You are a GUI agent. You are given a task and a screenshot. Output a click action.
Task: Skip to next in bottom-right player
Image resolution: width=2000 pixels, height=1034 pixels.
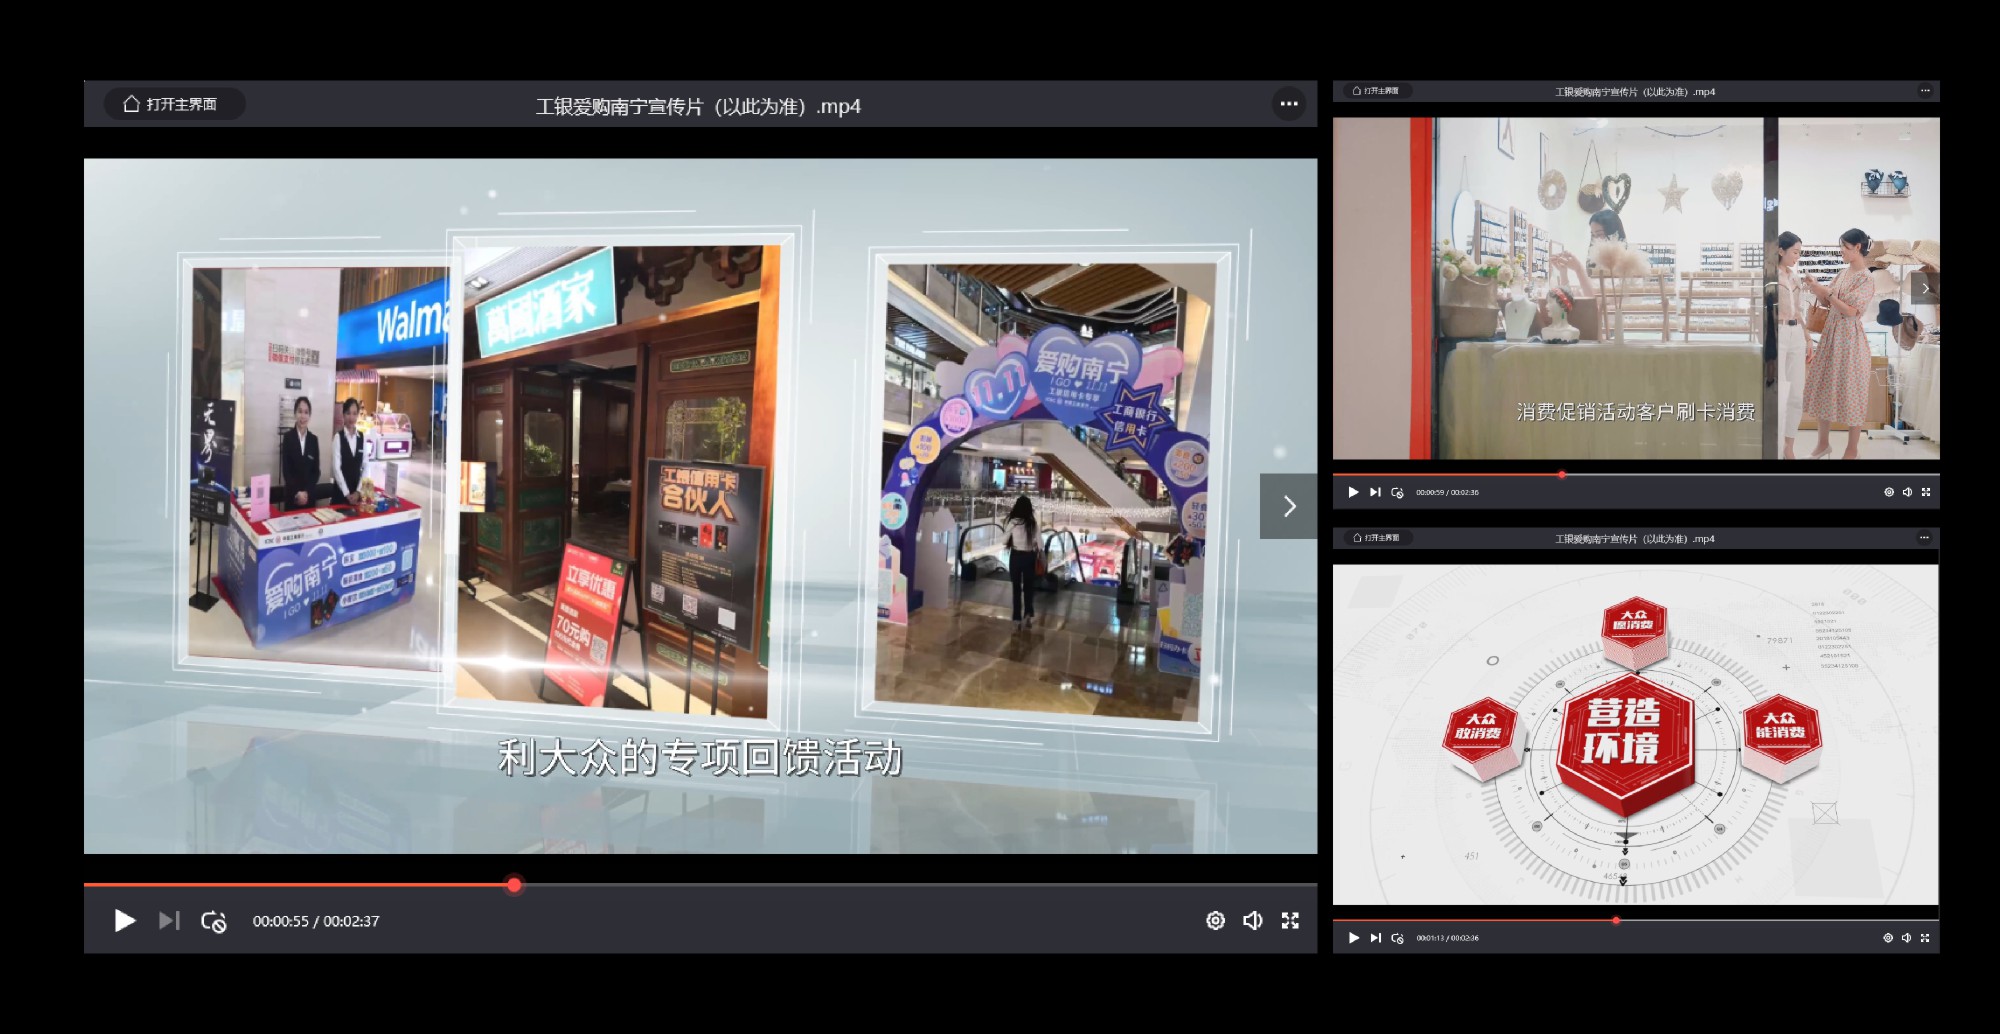tap(1375, 938)
